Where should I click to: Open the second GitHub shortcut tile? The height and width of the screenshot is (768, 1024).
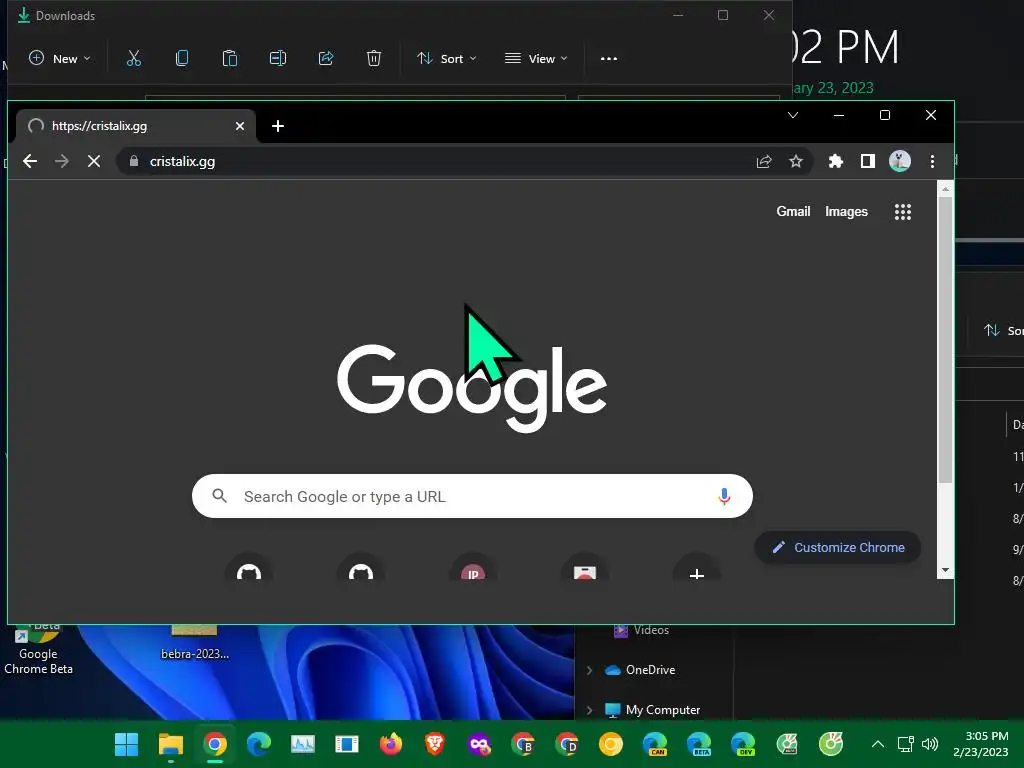point(361,568)
